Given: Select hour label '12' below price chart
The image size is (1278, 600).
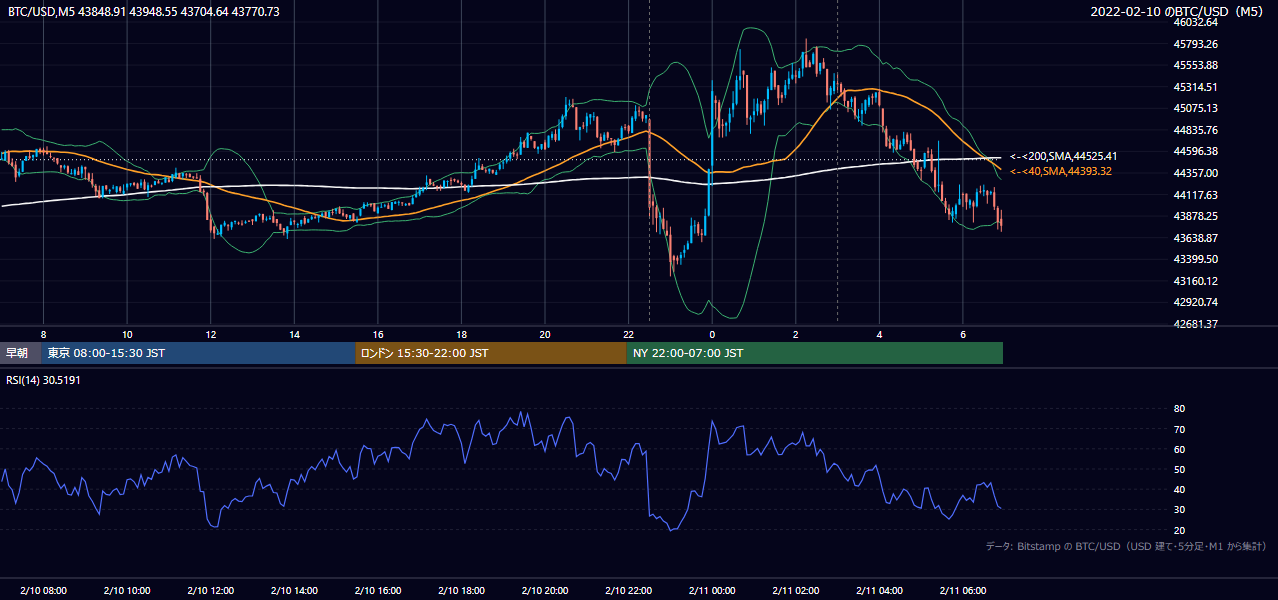Looking at the screenshot, I should click(211, 334).
